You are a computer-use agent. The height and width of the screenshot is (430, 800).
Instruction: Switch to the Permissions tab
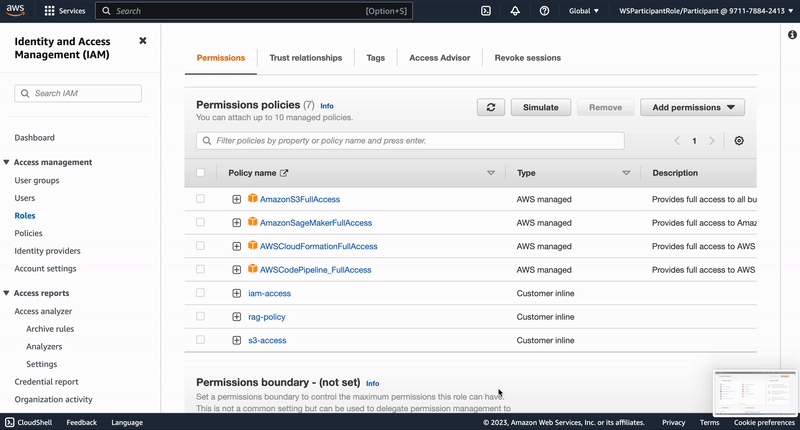(x=221, y=58)
